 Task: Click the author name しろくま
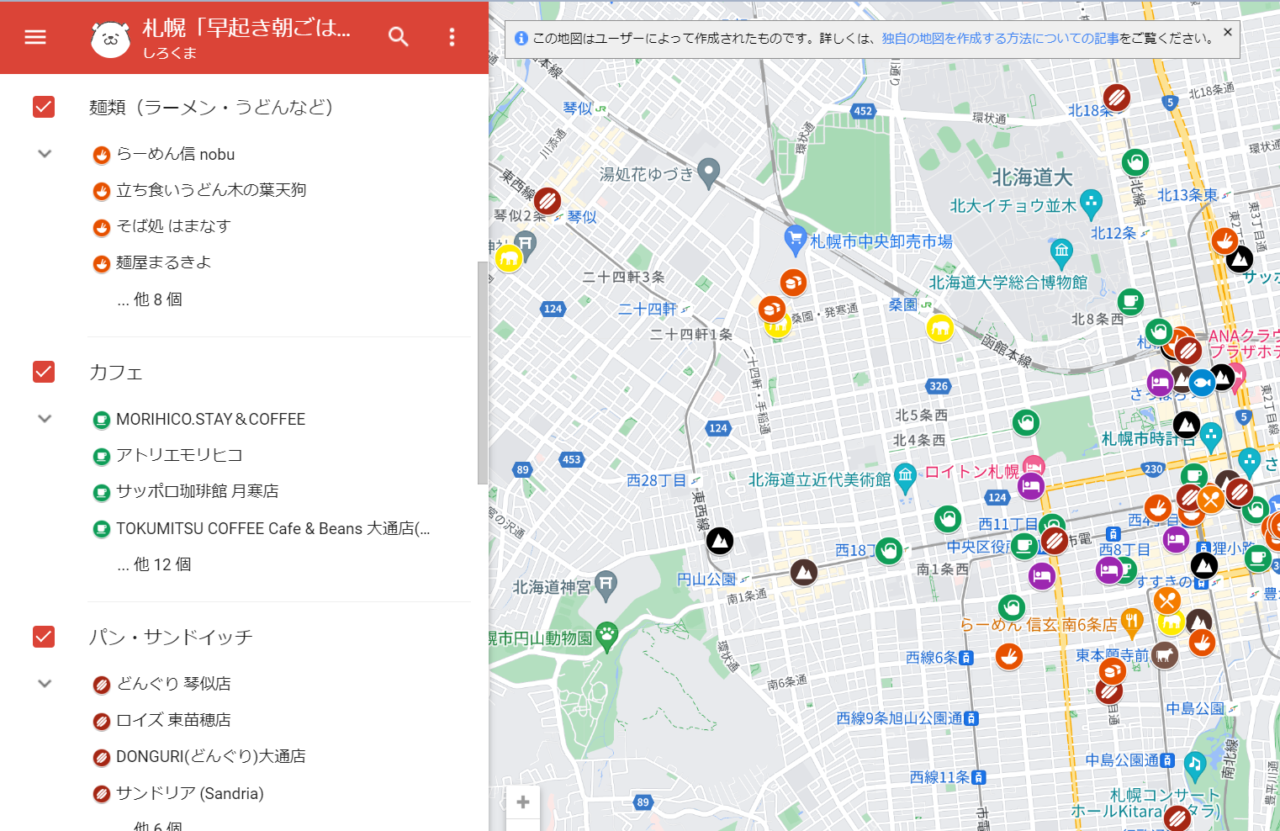click(x=169, y=53)
